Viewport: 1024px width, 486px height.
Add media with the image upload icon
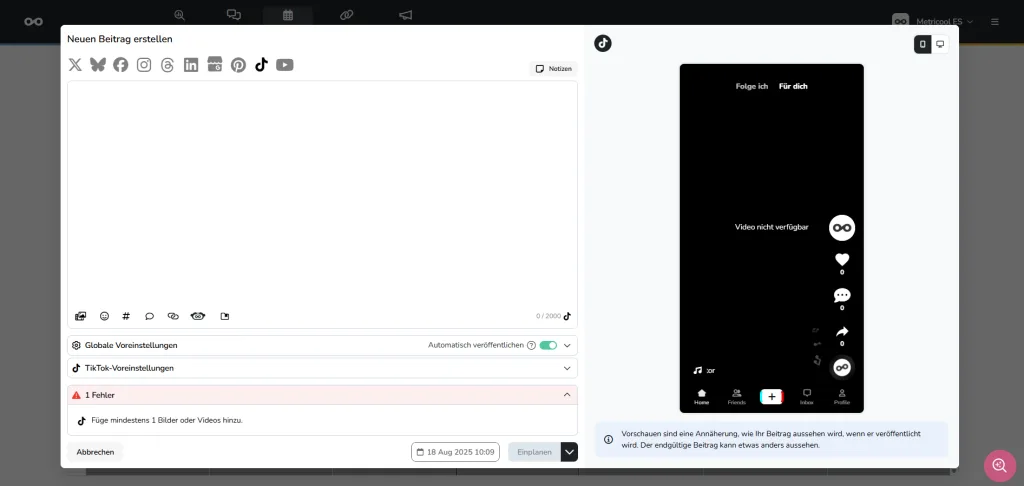click(81, 316)
